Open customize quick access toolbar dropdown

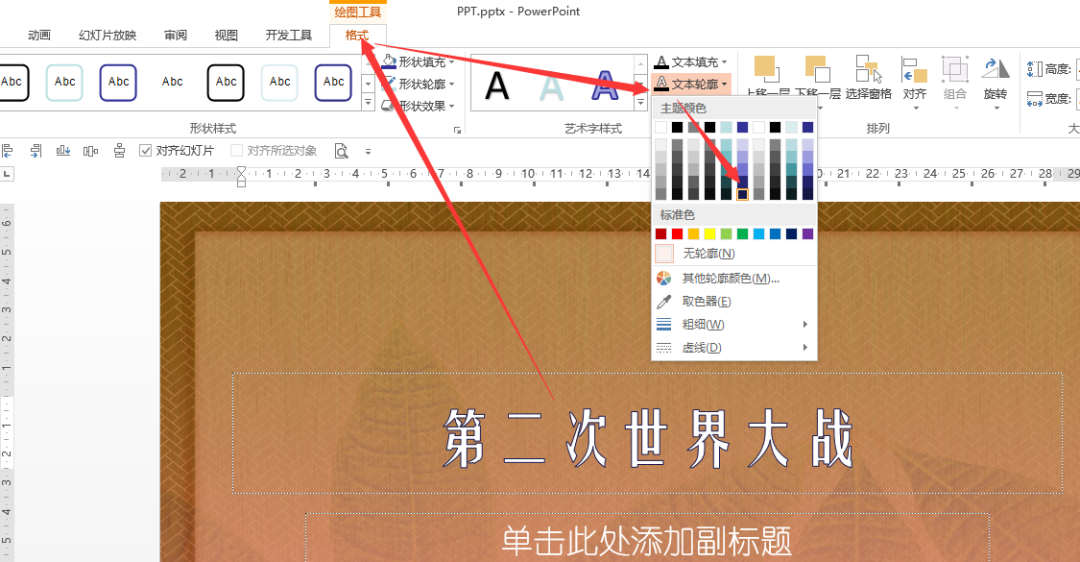click(x=368, y=152)
